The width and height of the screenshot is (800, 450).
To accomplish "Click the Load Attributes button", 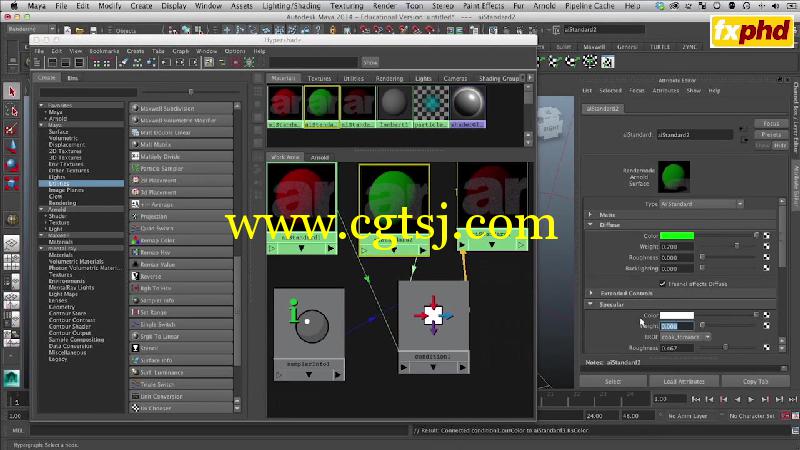I will coord(684,382).
